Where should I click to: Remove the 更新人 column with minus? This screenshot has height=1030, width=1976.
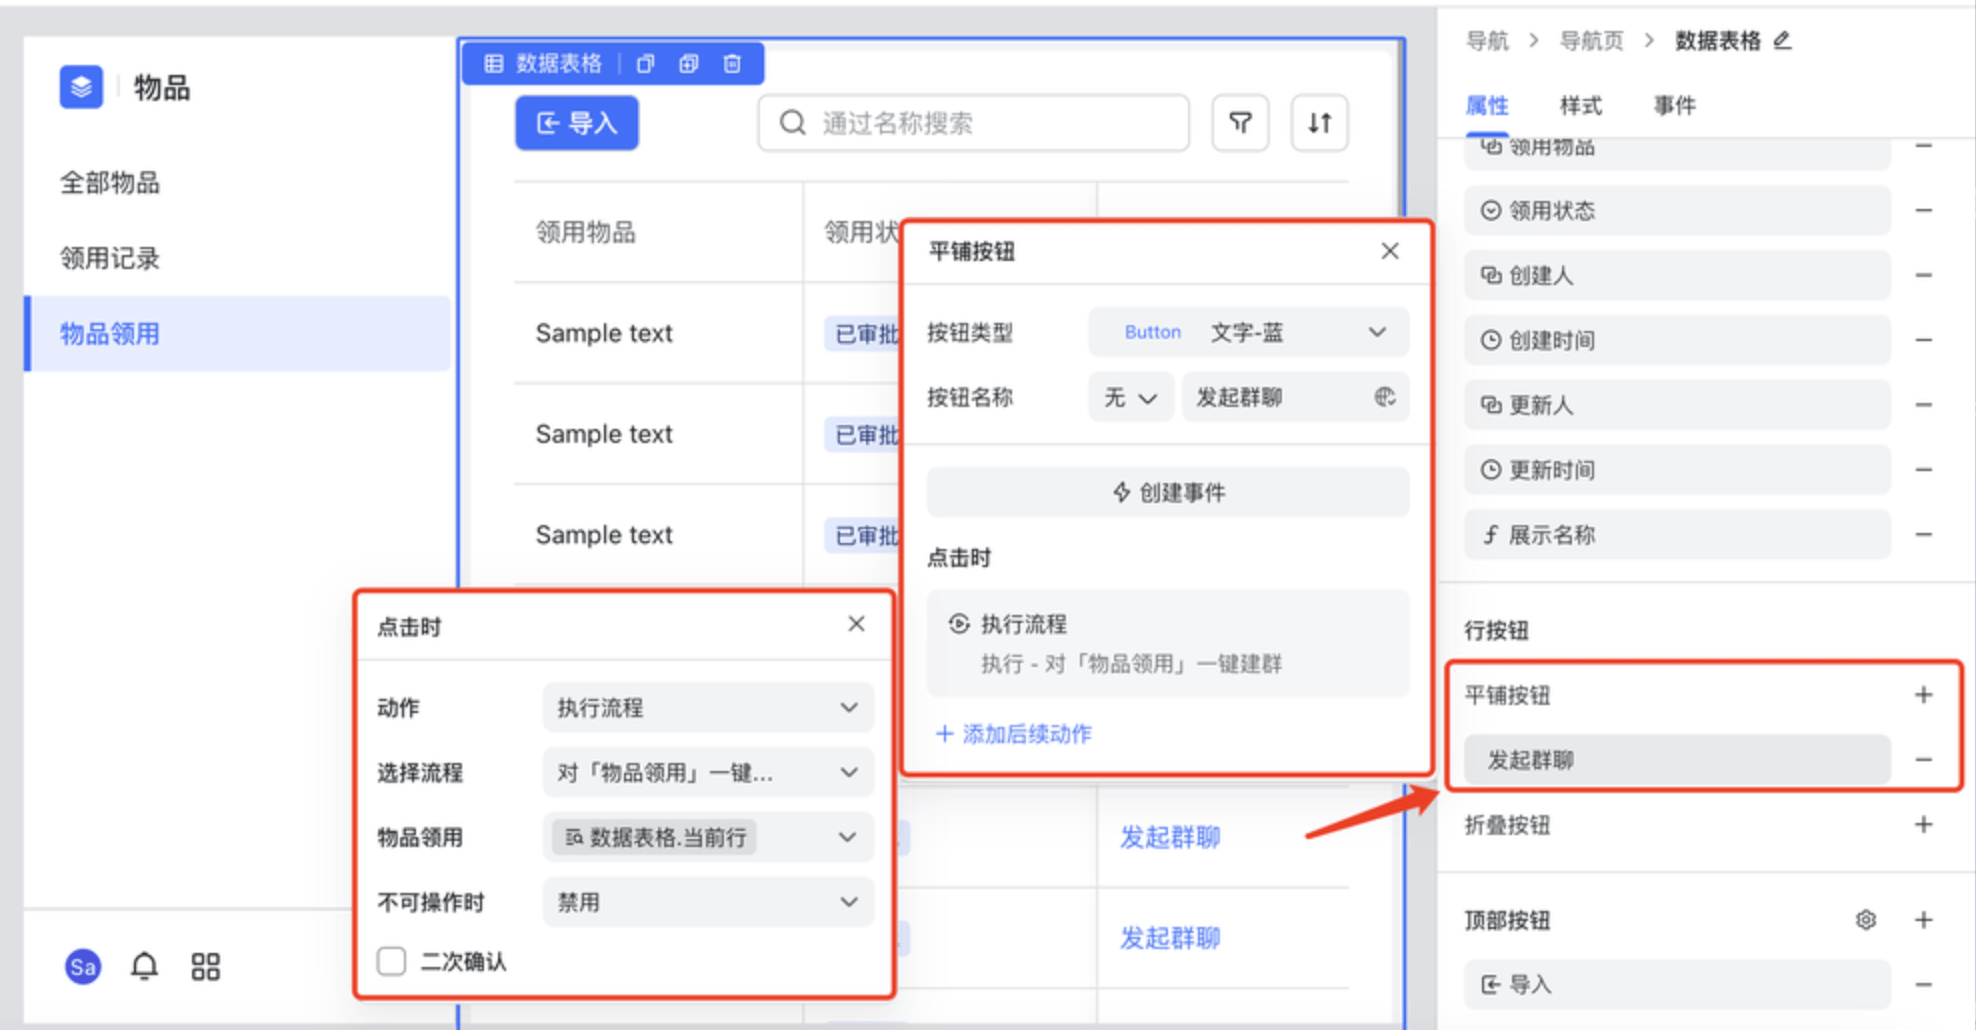[1923, 405]
